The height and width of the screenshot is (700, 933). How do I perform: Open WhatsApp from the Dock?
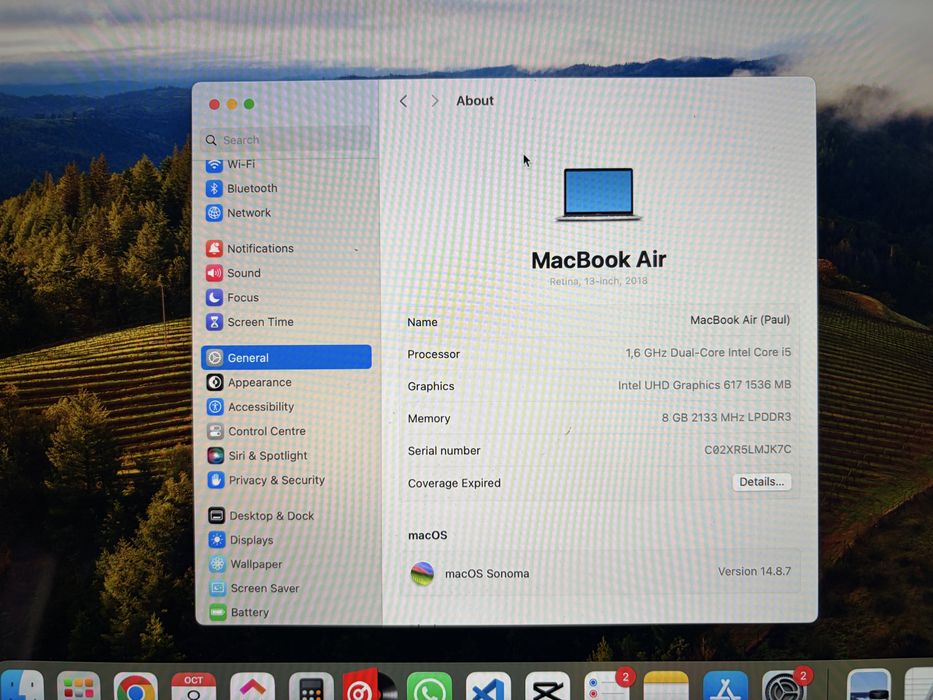(429, 687)
